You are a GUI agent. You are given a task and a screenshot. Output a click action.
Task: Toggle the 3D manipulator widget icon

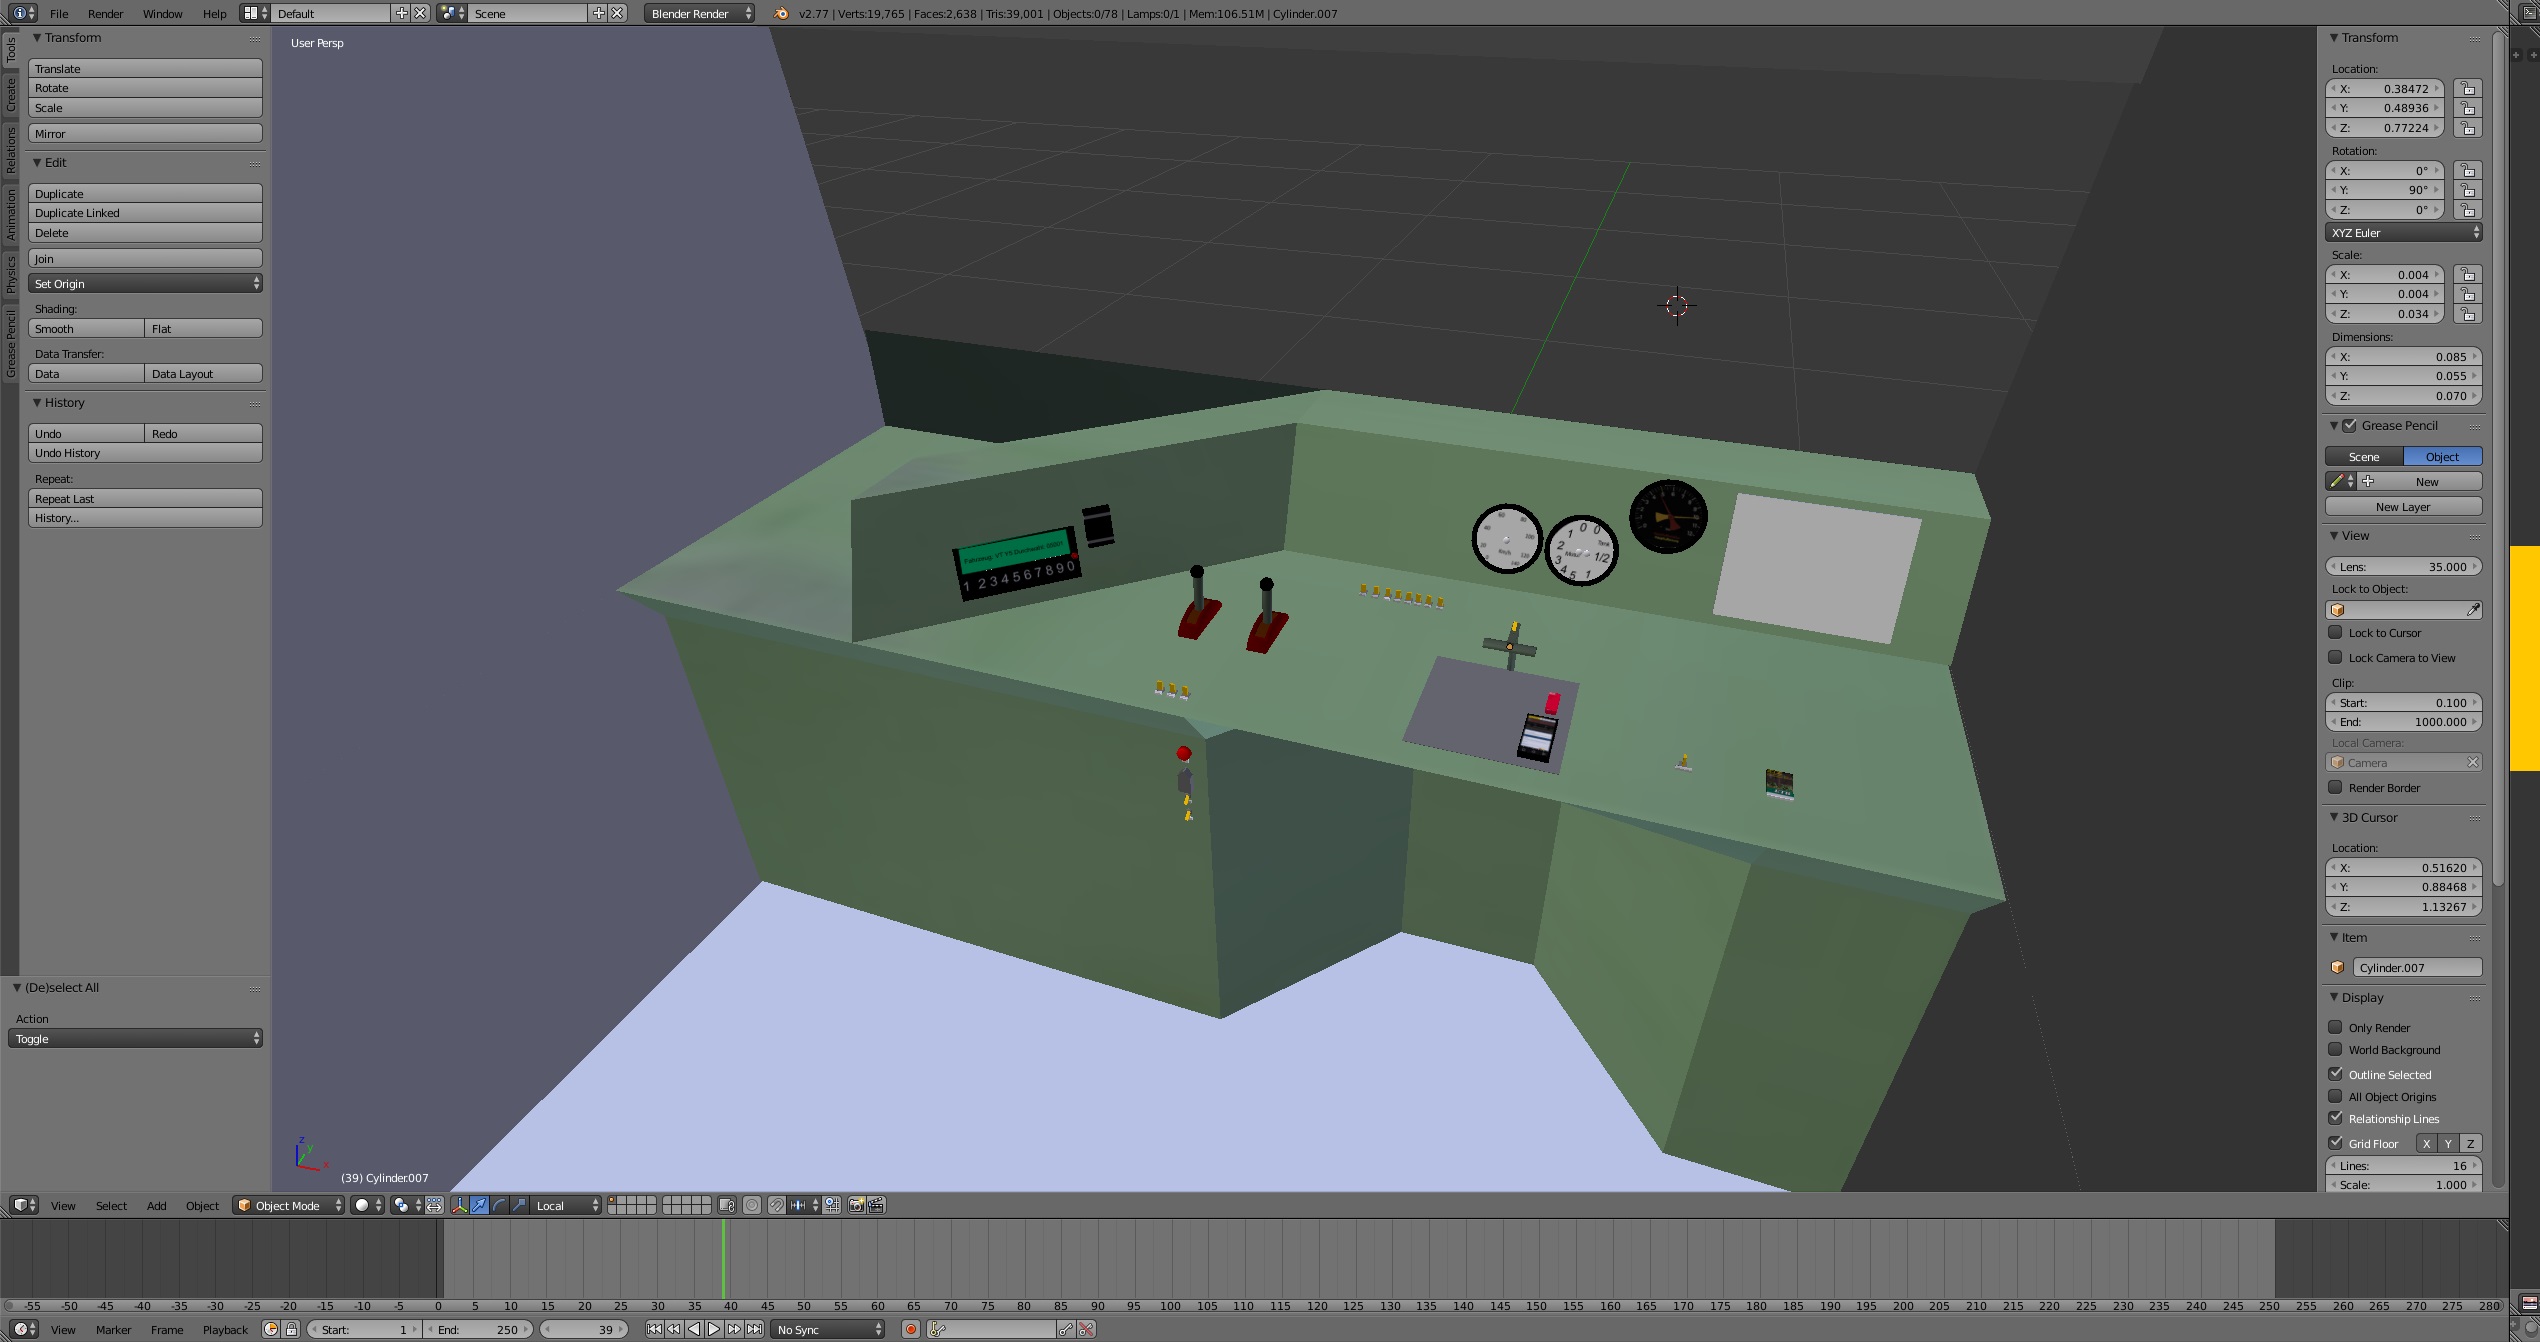point(460,1205)
